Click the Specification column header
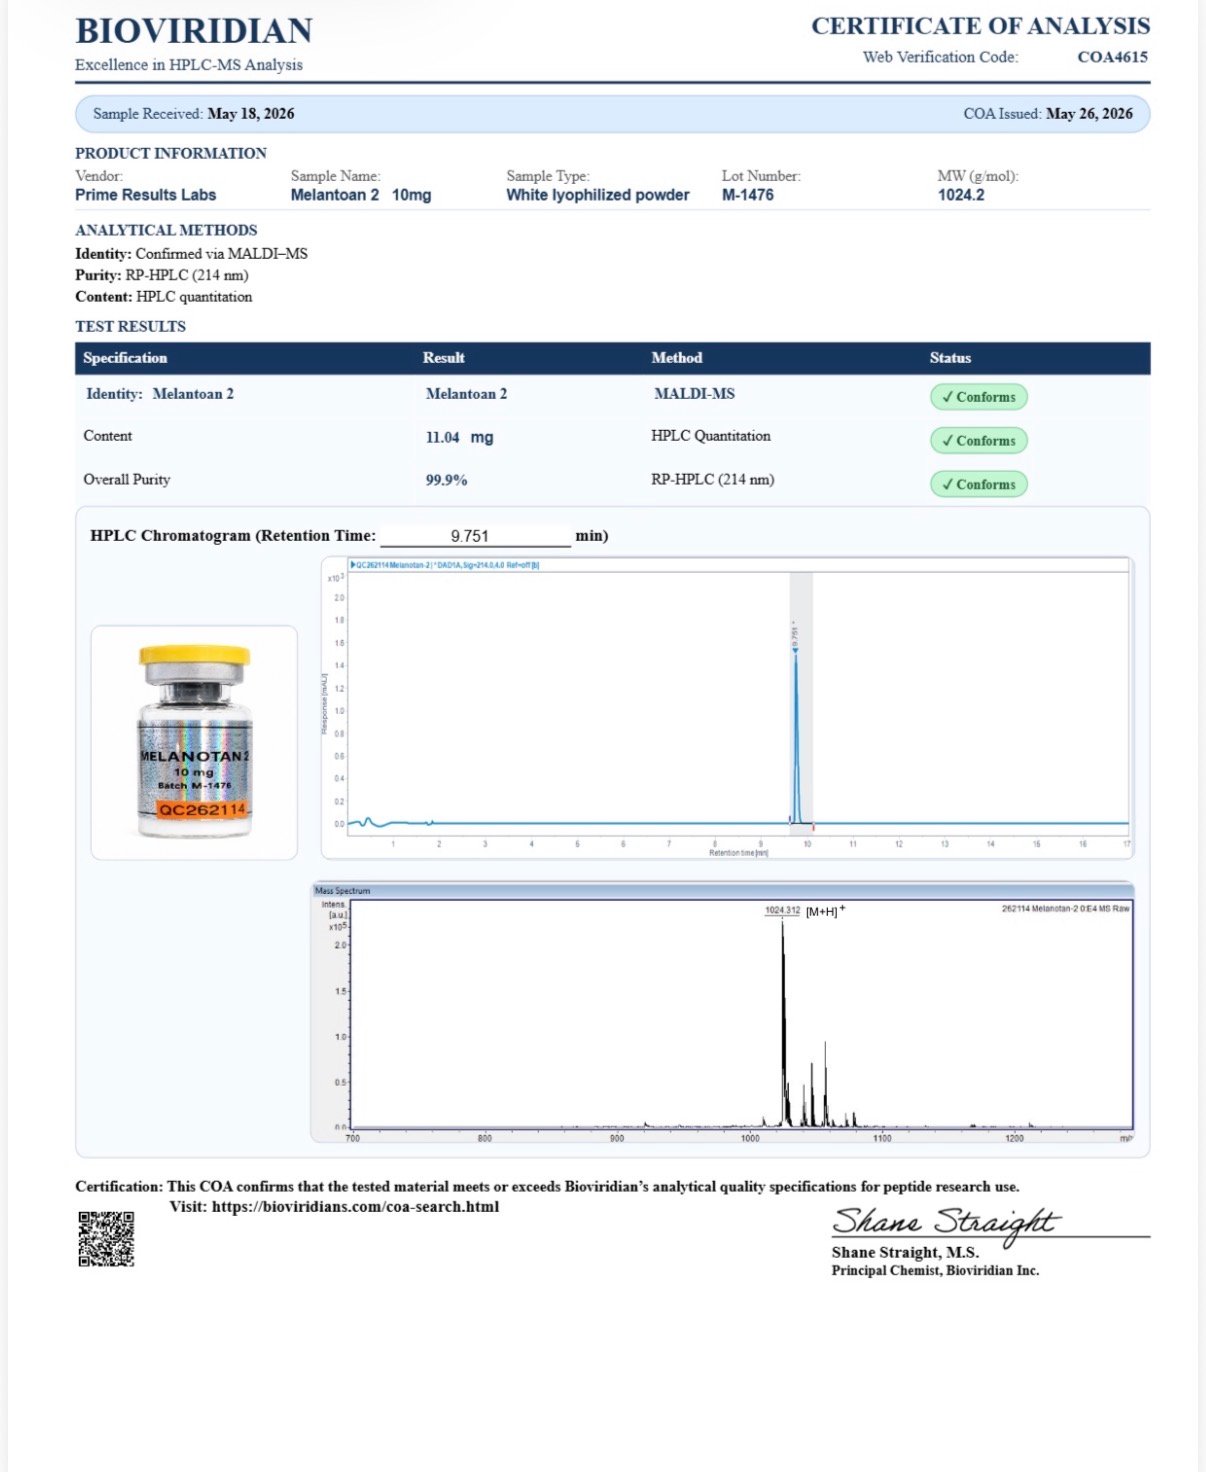The width and height of the screenshot is (1206, 1472). point(125,358)
